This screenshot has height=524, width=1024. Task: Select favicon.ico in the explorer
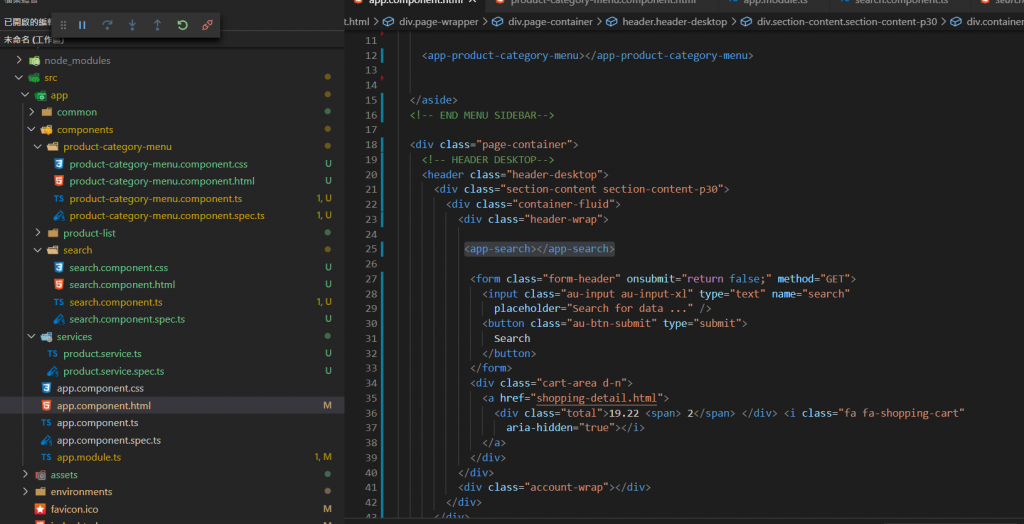click(74, 508)
